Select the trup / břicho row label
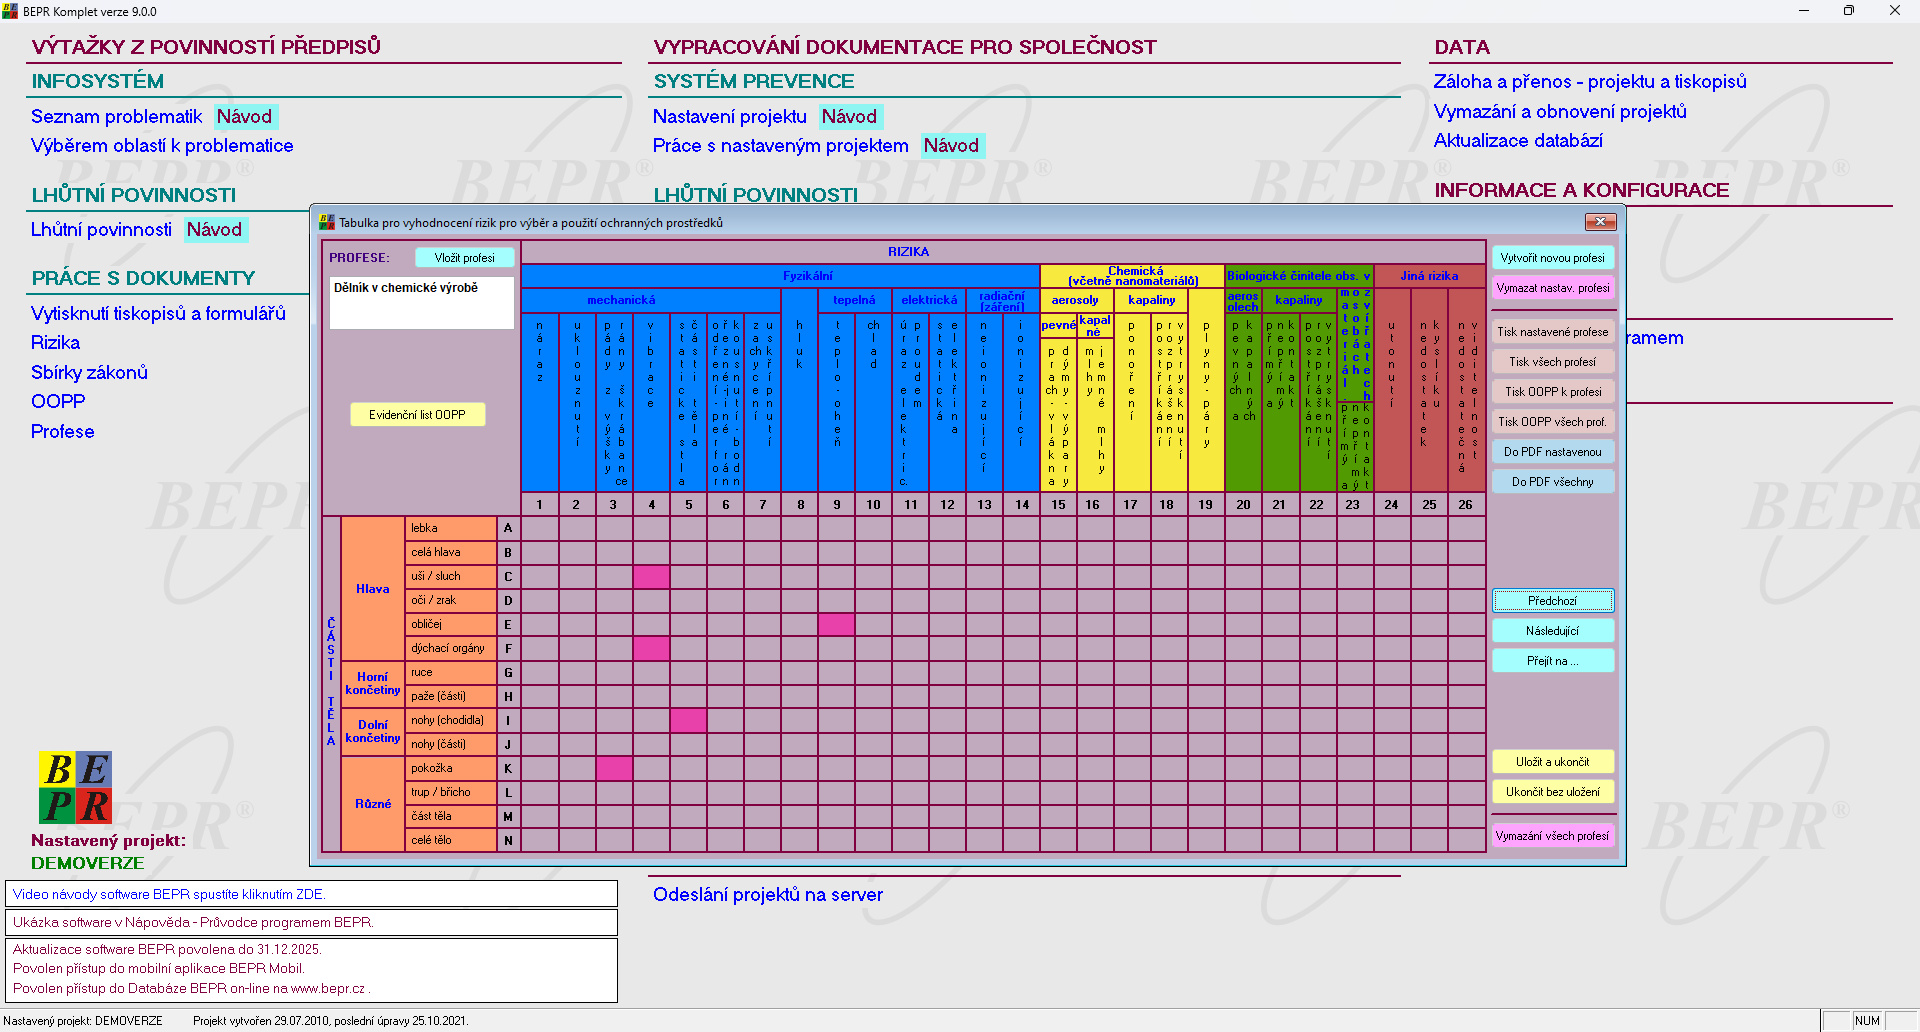The image size is (1920, 1032). 452,792
